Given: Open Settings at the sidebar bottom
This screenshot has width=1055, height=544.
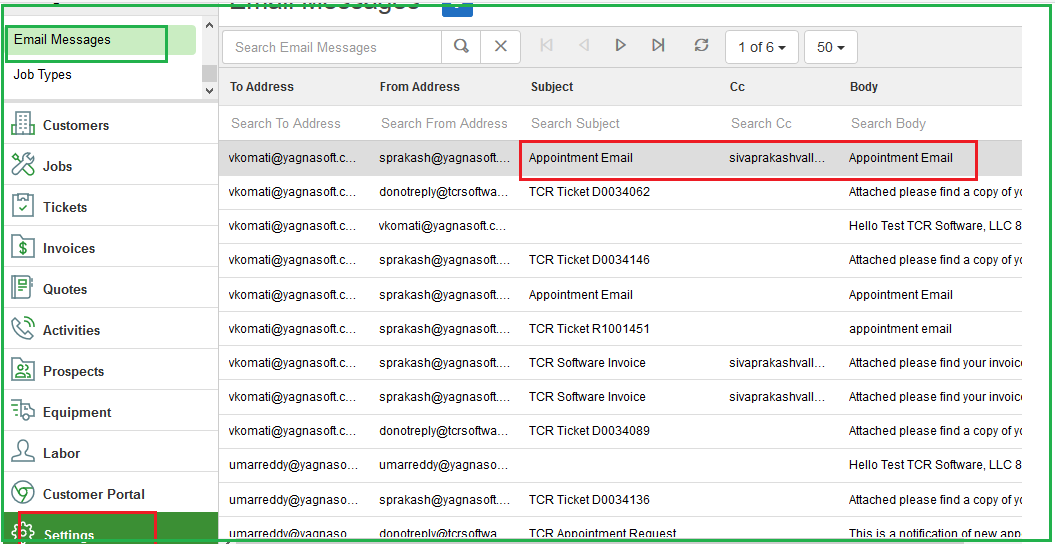Looking at the screenshot, I should pyautogui.click(x=69, y=535).
